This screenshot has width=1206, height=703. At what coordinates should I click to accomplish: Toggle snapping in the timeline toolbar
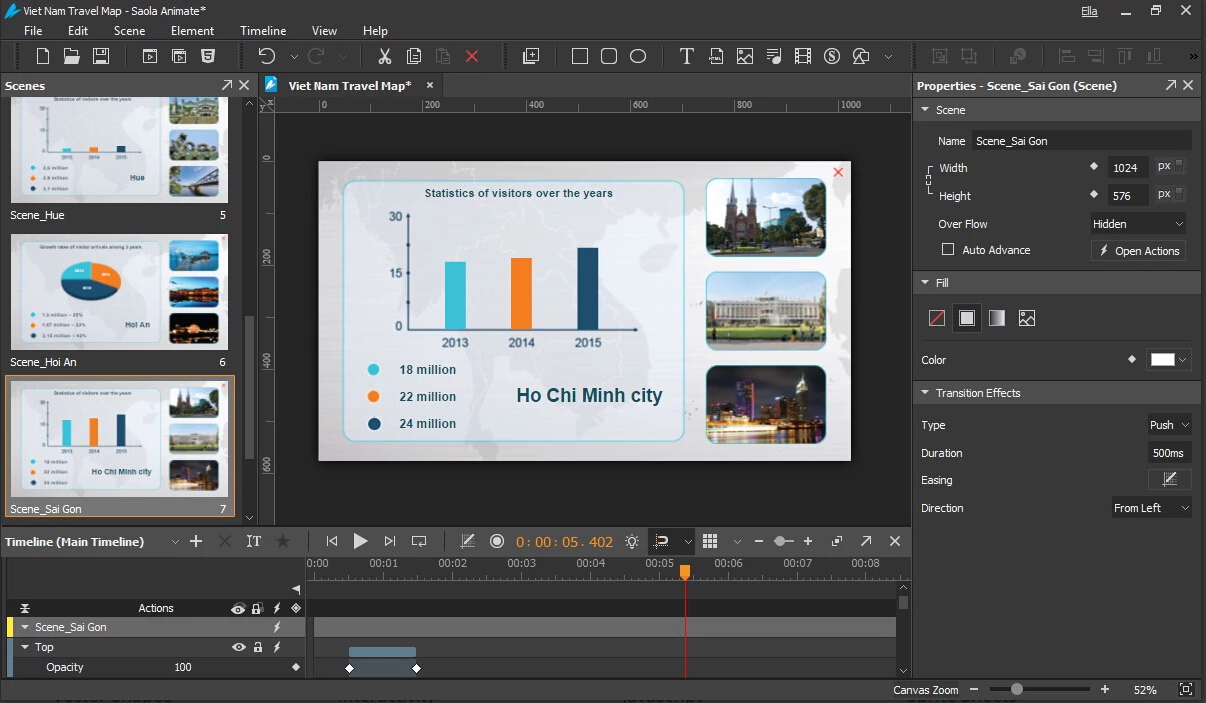[662, 541]
